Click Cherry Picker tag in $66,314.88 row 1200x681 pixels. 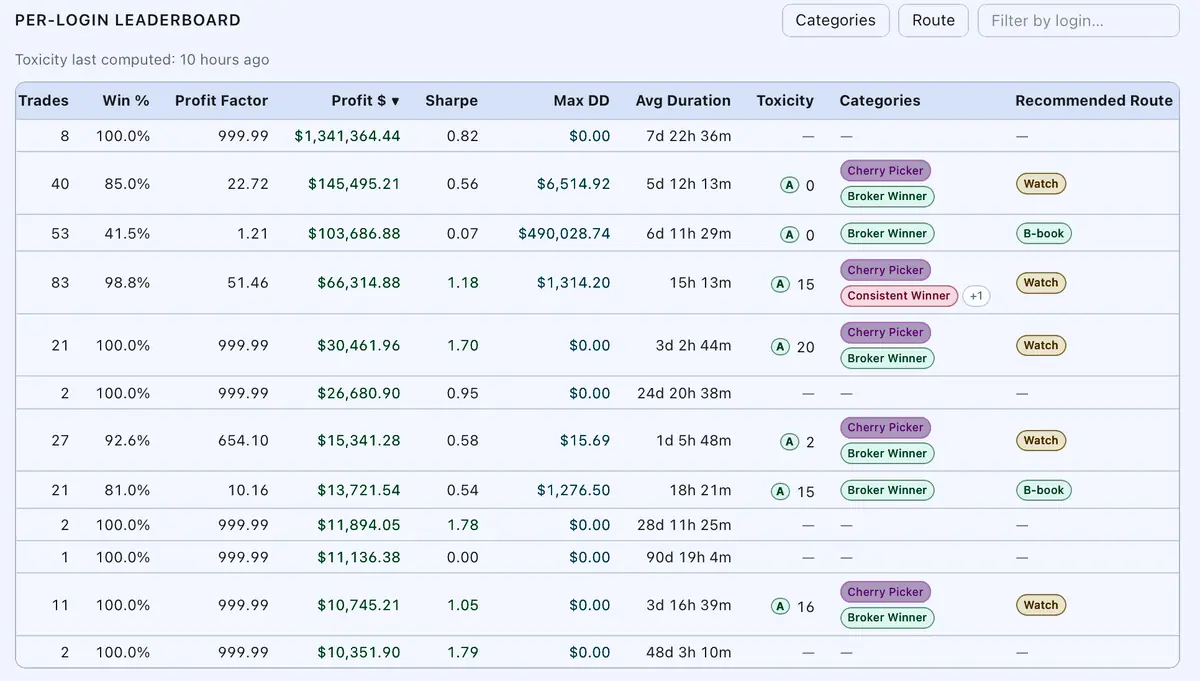885,270
